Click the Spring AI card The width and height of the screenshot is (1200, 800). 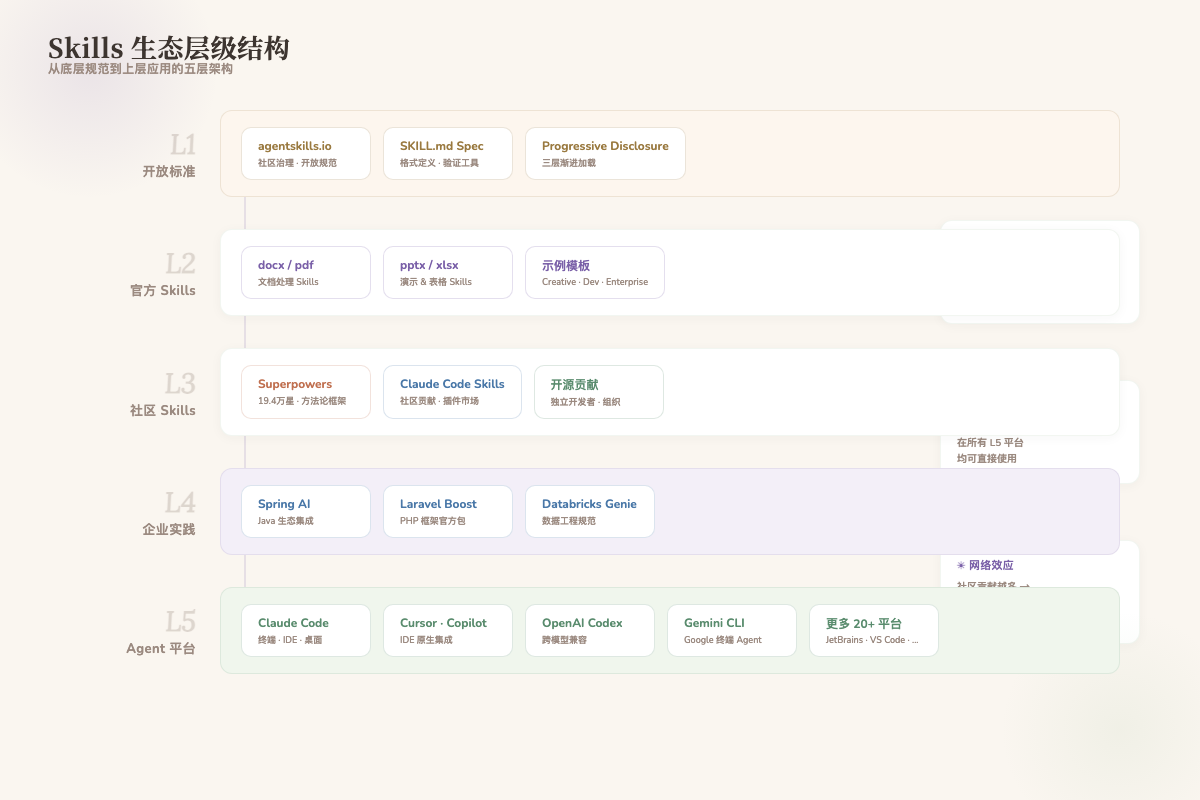click(306, 511)
